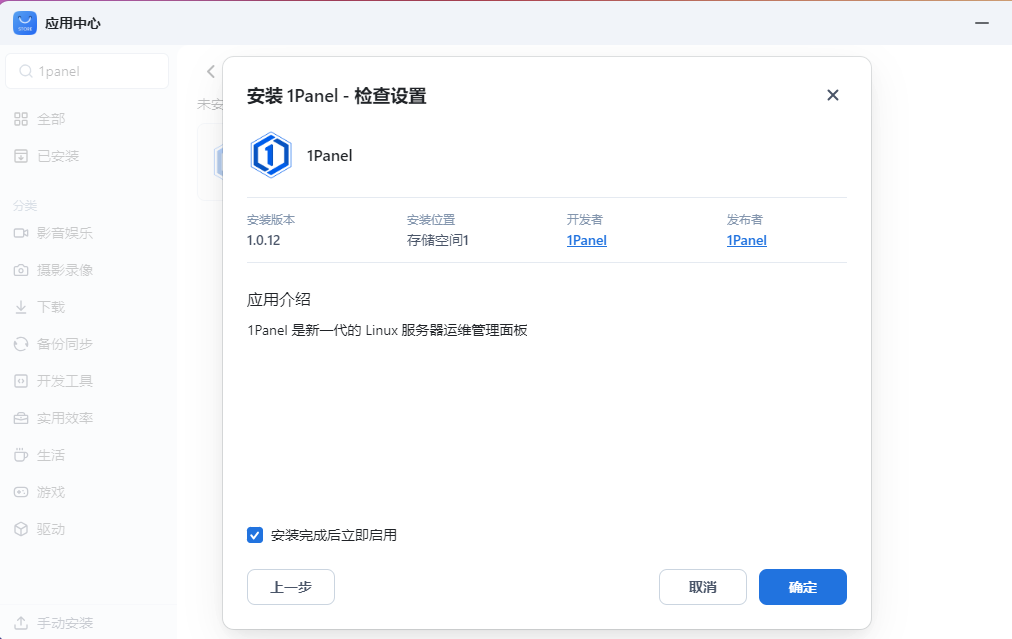This screenshot has height=639, width=1012.
Task: Close the install 1Panel dialog
Action: [832, 95]
